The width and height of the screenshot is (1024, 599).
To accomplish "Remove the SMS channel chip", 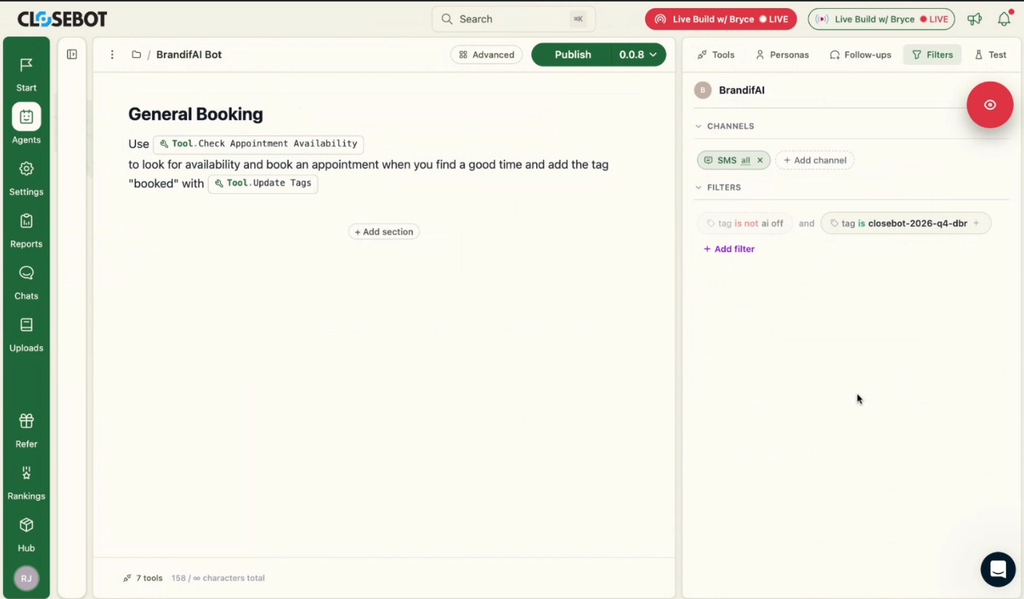I will coord(760,160).
